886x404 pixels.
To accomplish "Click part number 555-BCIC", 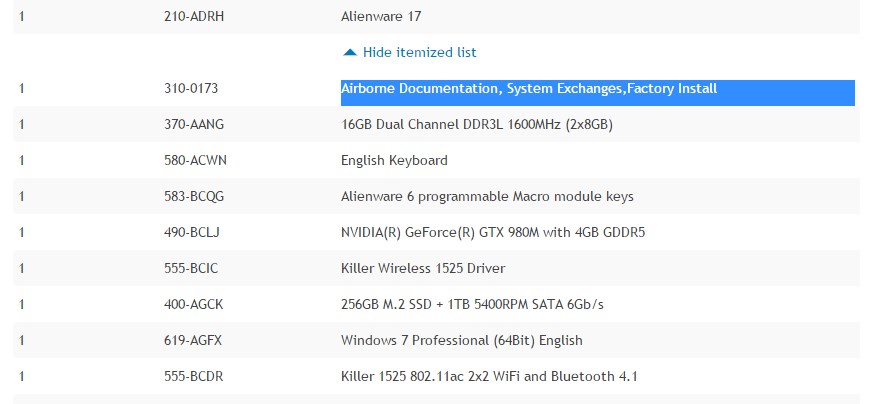I will pyautogui.click(x=191, y=268).
